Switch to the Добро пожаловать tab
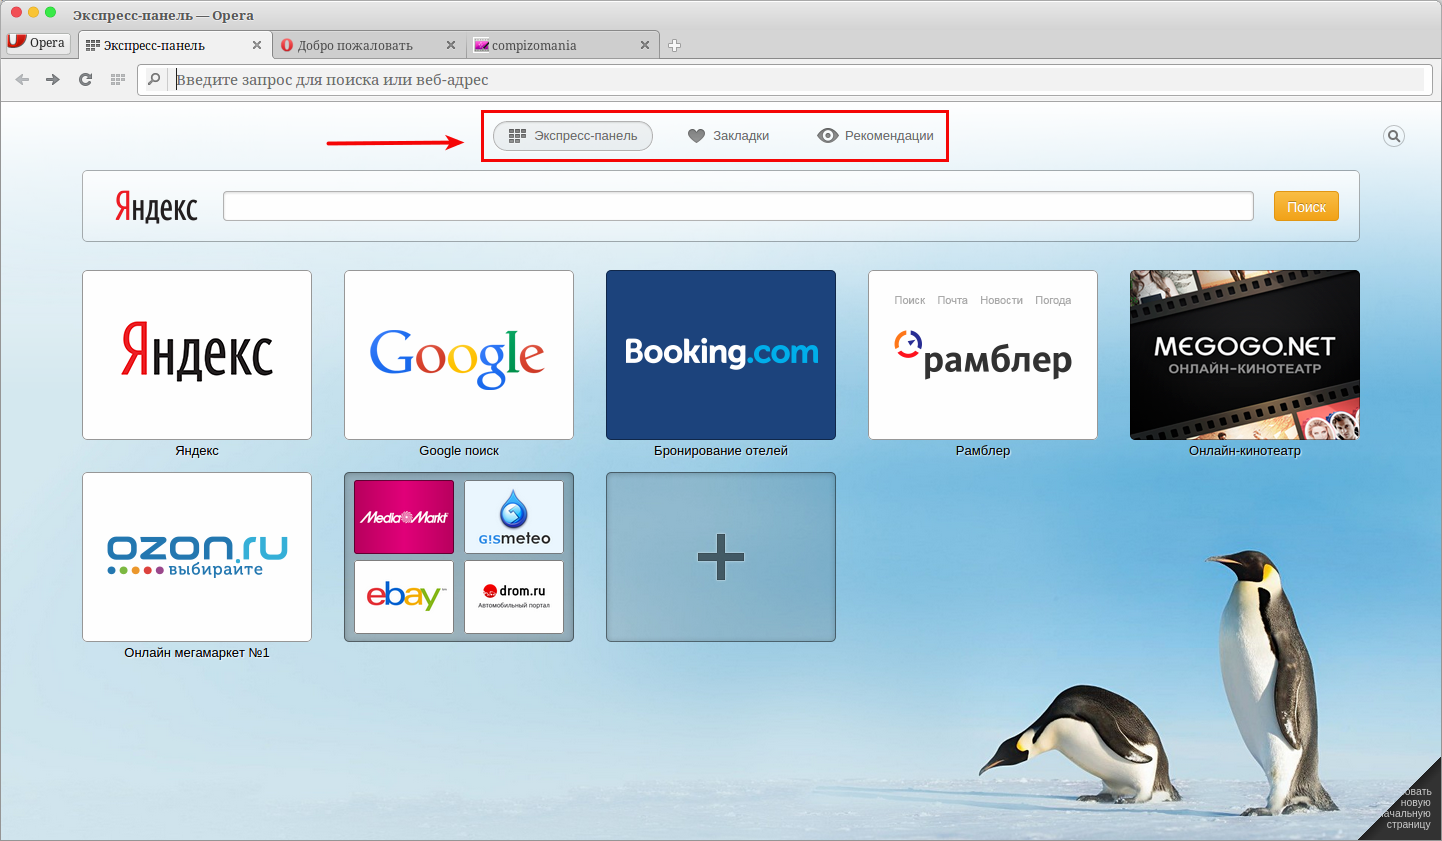Image resolution: width=1442 pixels, height=841 pixels. [368, 45]
